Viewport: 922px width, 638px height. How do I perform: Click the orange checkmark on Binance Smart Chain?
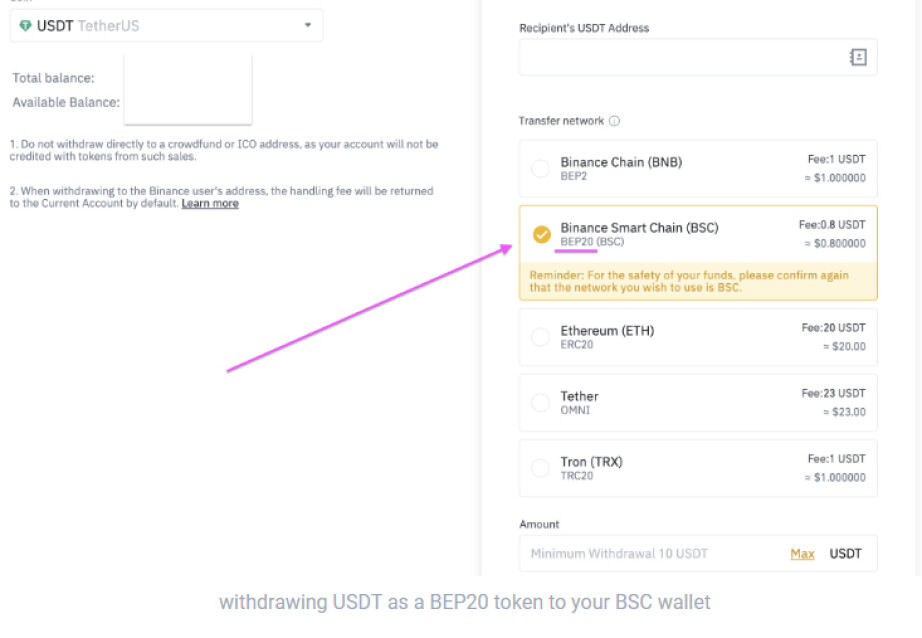[x=542, y=235]
